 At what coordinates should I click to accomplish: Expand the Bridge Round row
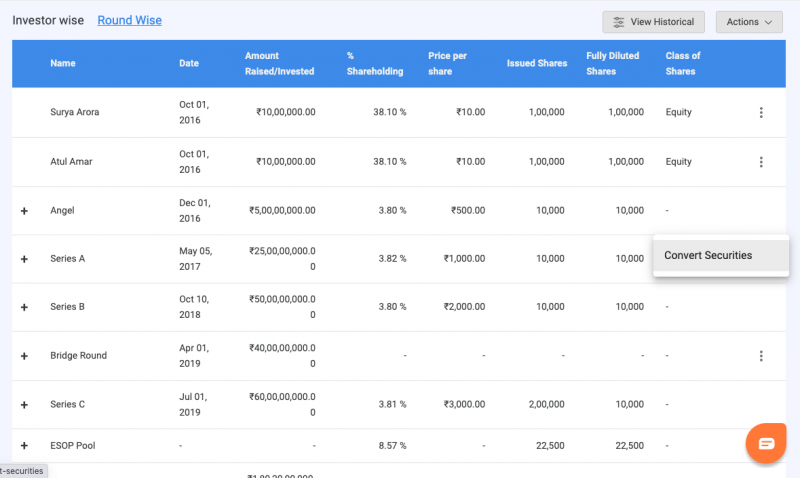click(x=24, y=356)
